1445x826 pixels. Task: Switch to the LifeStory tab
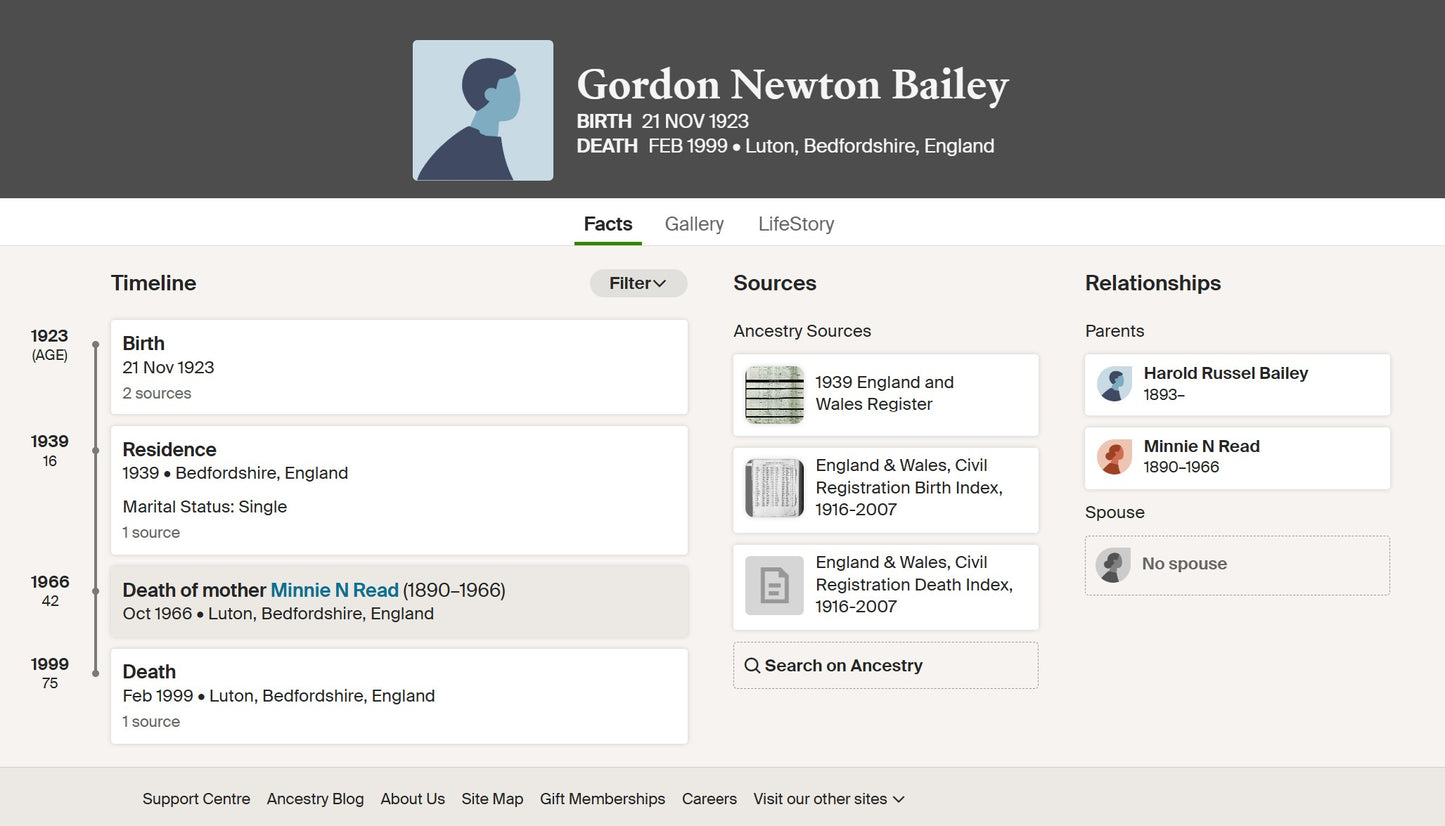(796, 224)
